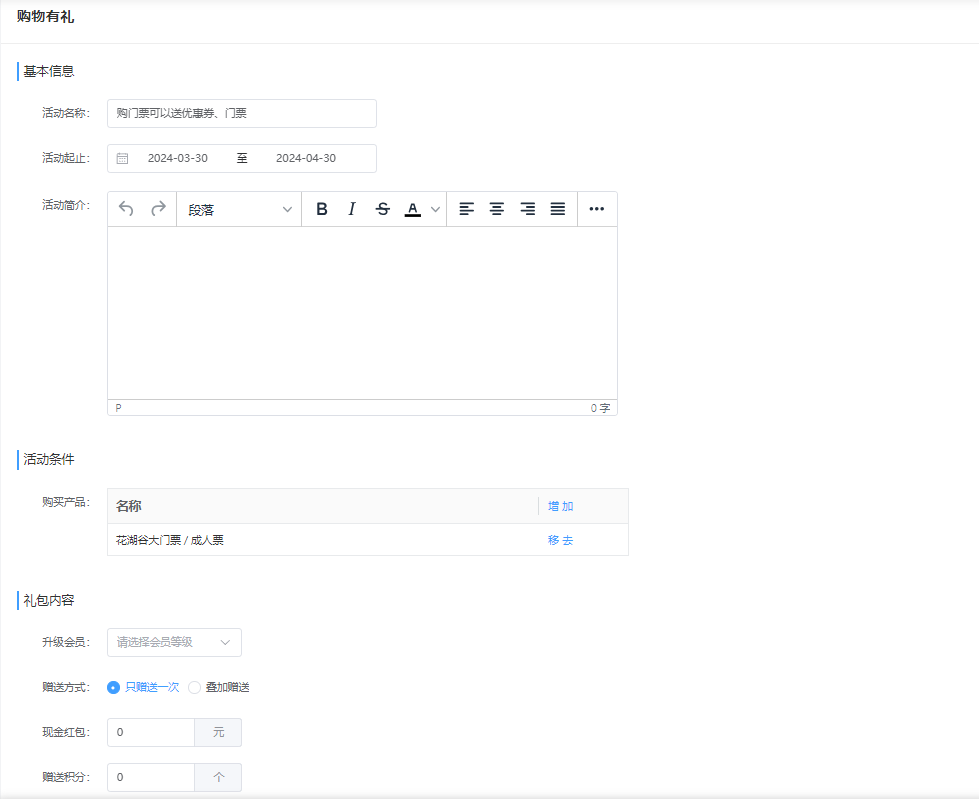Click the start date 2024-03-30 field
Viewport: 979px width, 803px height.
tap(178, 158)
